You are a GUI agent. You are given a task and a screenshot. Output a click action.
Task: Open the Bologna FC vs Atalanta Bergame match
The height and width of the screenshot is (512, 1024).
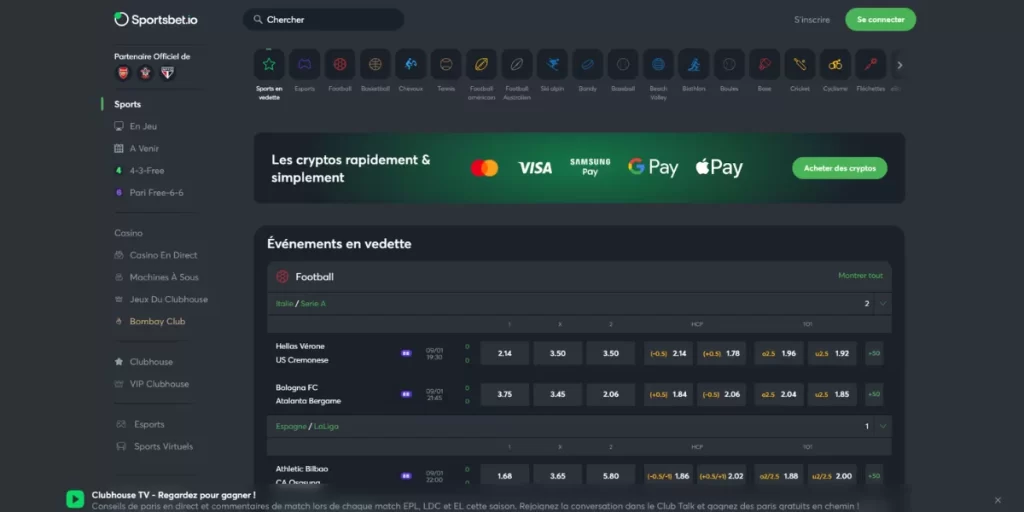tap(308, 394)
